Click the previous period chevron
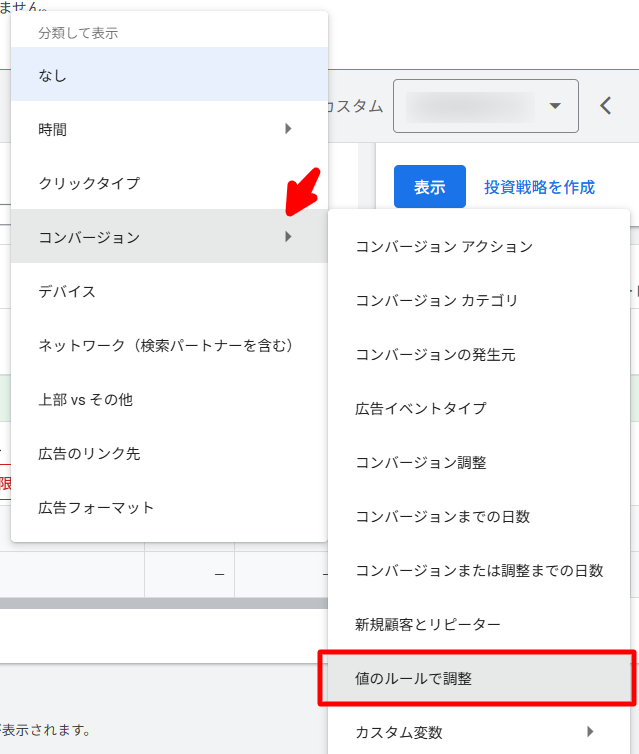The width and height of the screenshot is (639, 754). tap(606, 106)
